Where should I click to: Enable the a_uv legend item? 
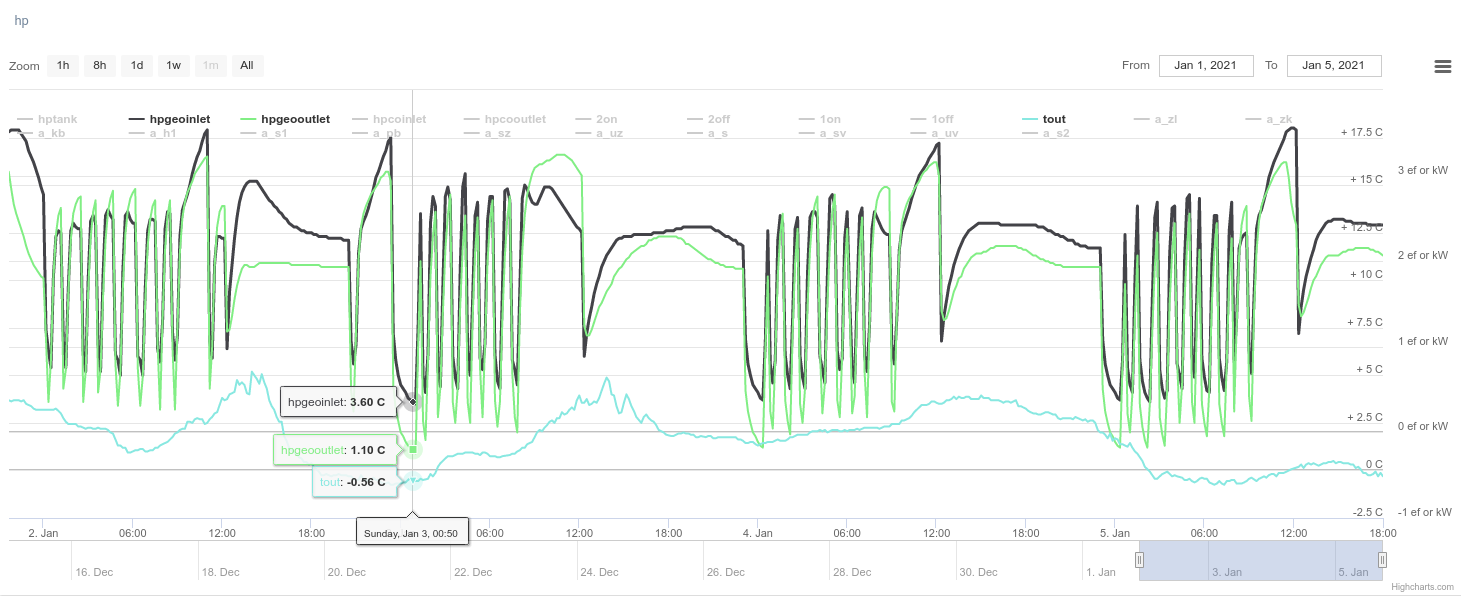(935, 133)
